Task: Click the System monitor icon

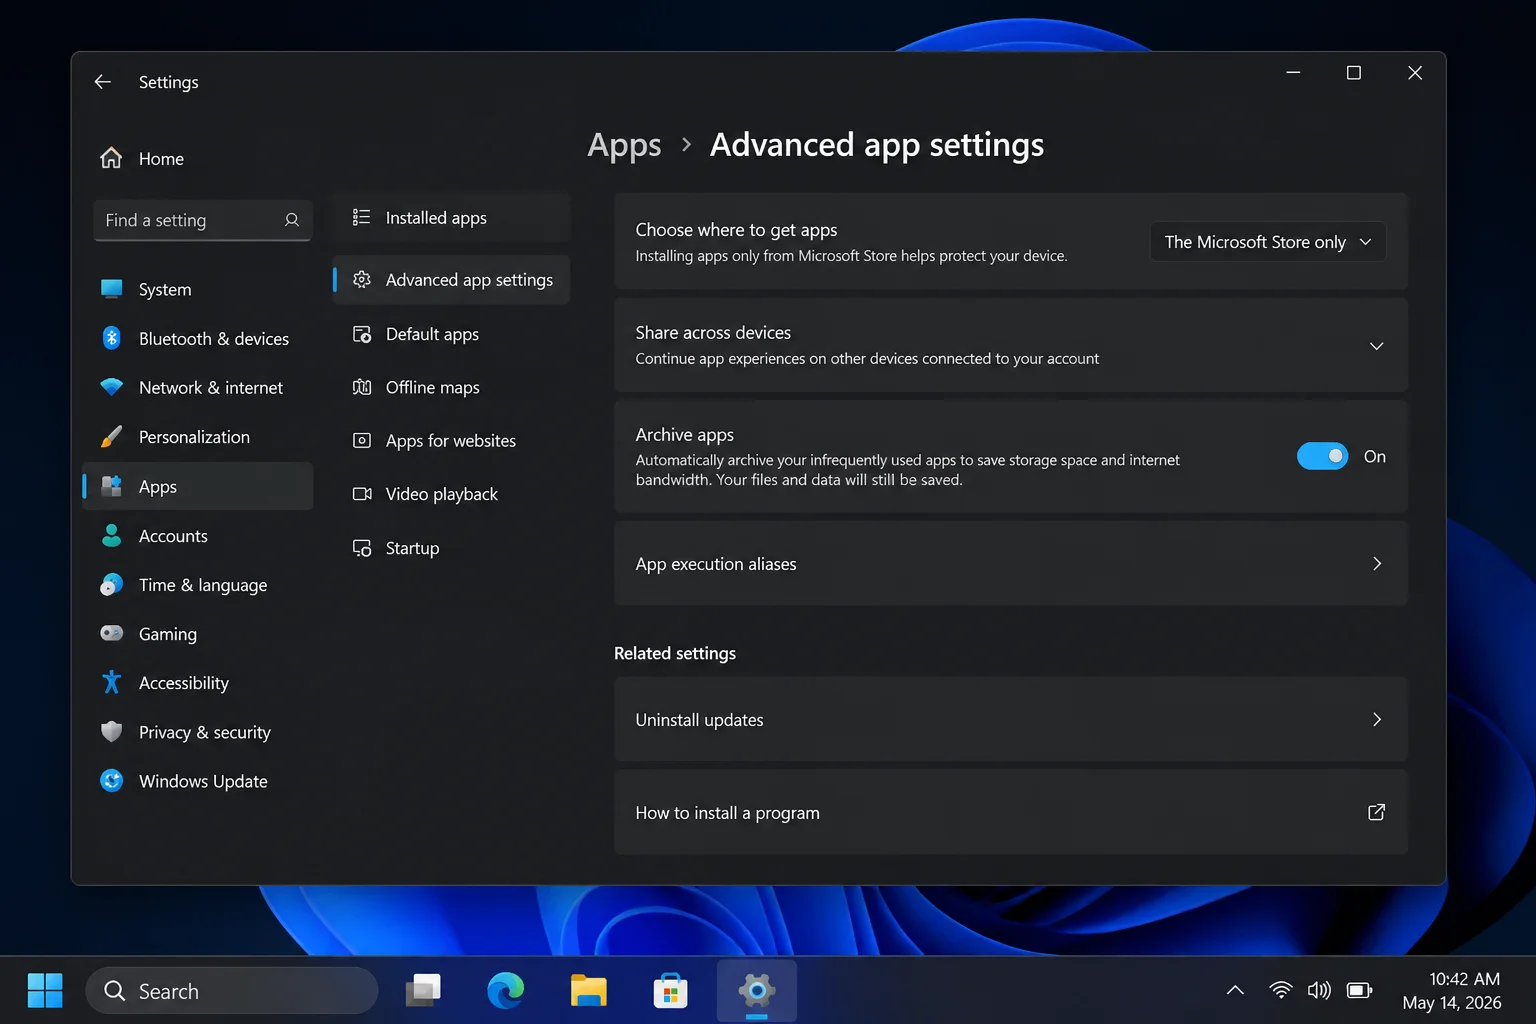Action: pos(112,289)
